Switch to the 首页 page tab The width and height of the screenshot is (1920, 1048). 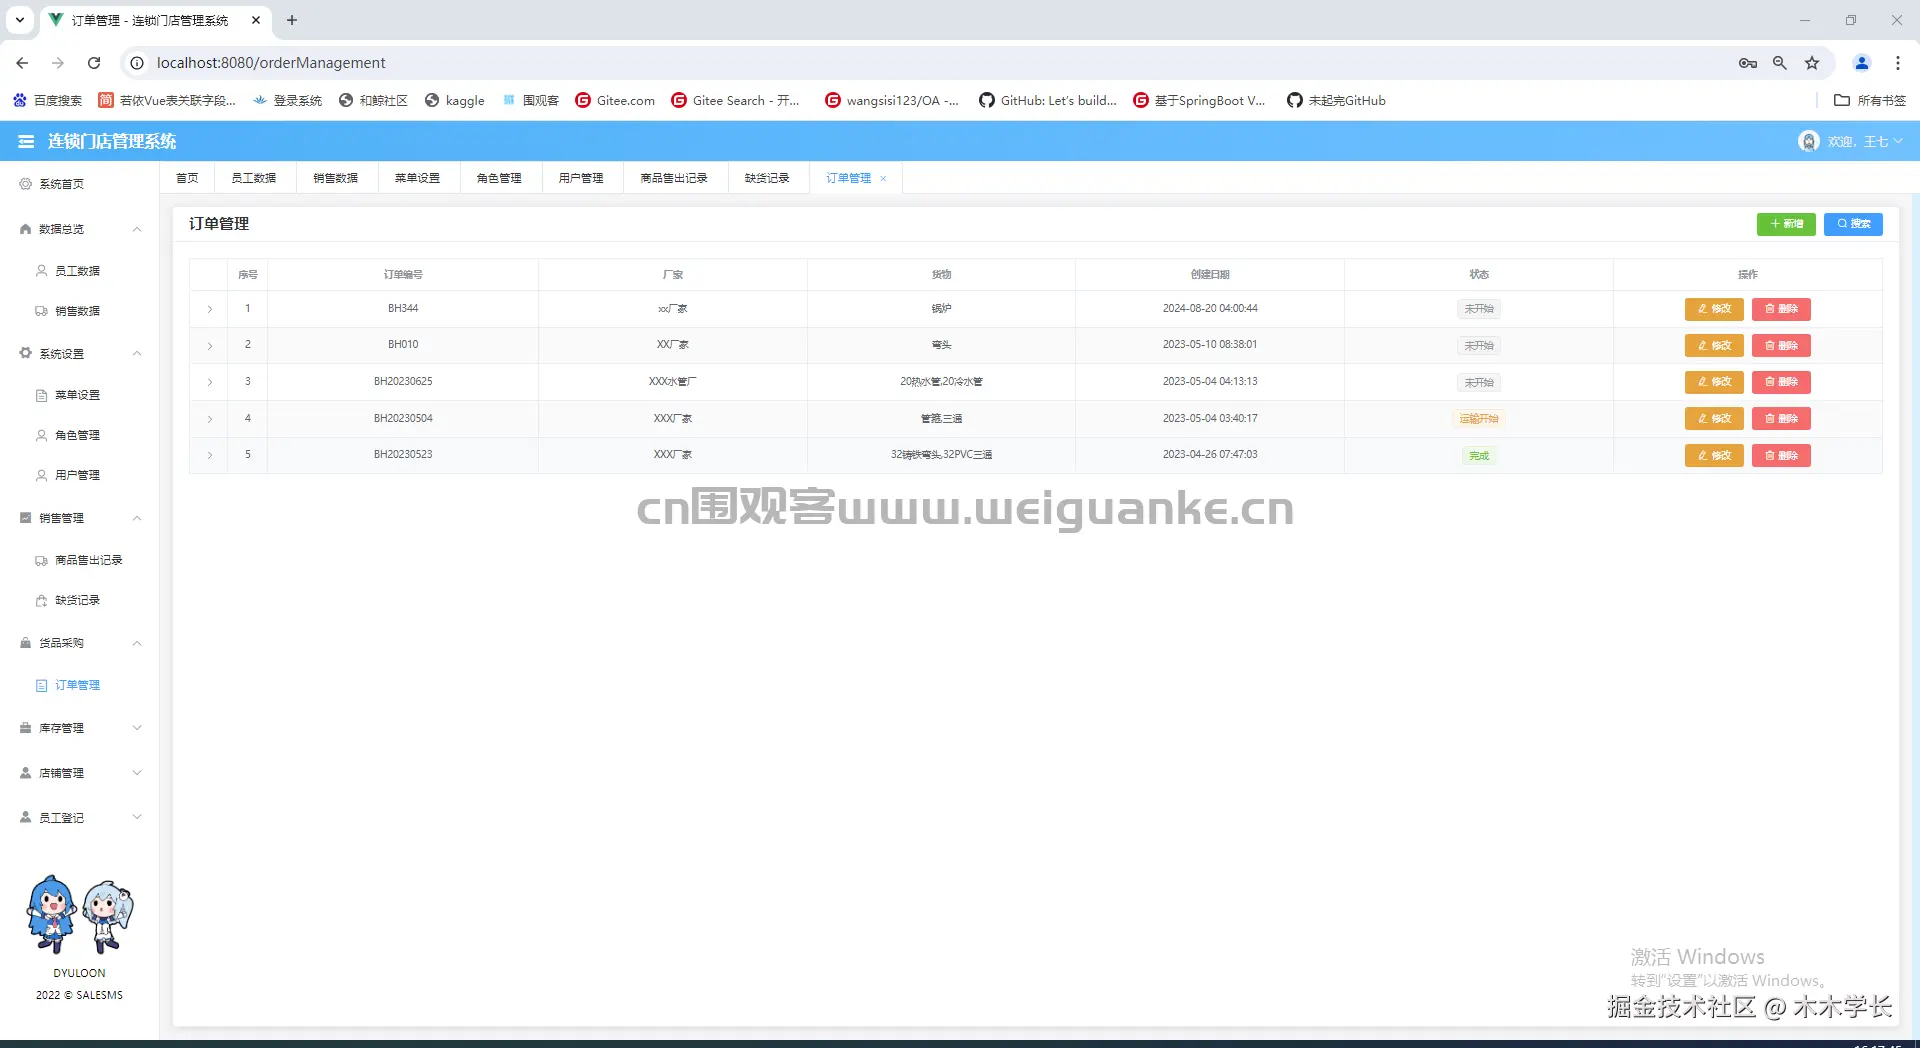coord(187,178)
